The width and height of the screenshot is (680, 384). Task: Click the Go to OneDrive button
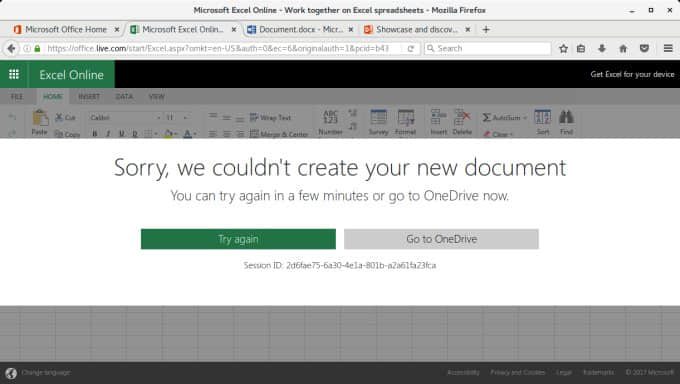point(441,239)
